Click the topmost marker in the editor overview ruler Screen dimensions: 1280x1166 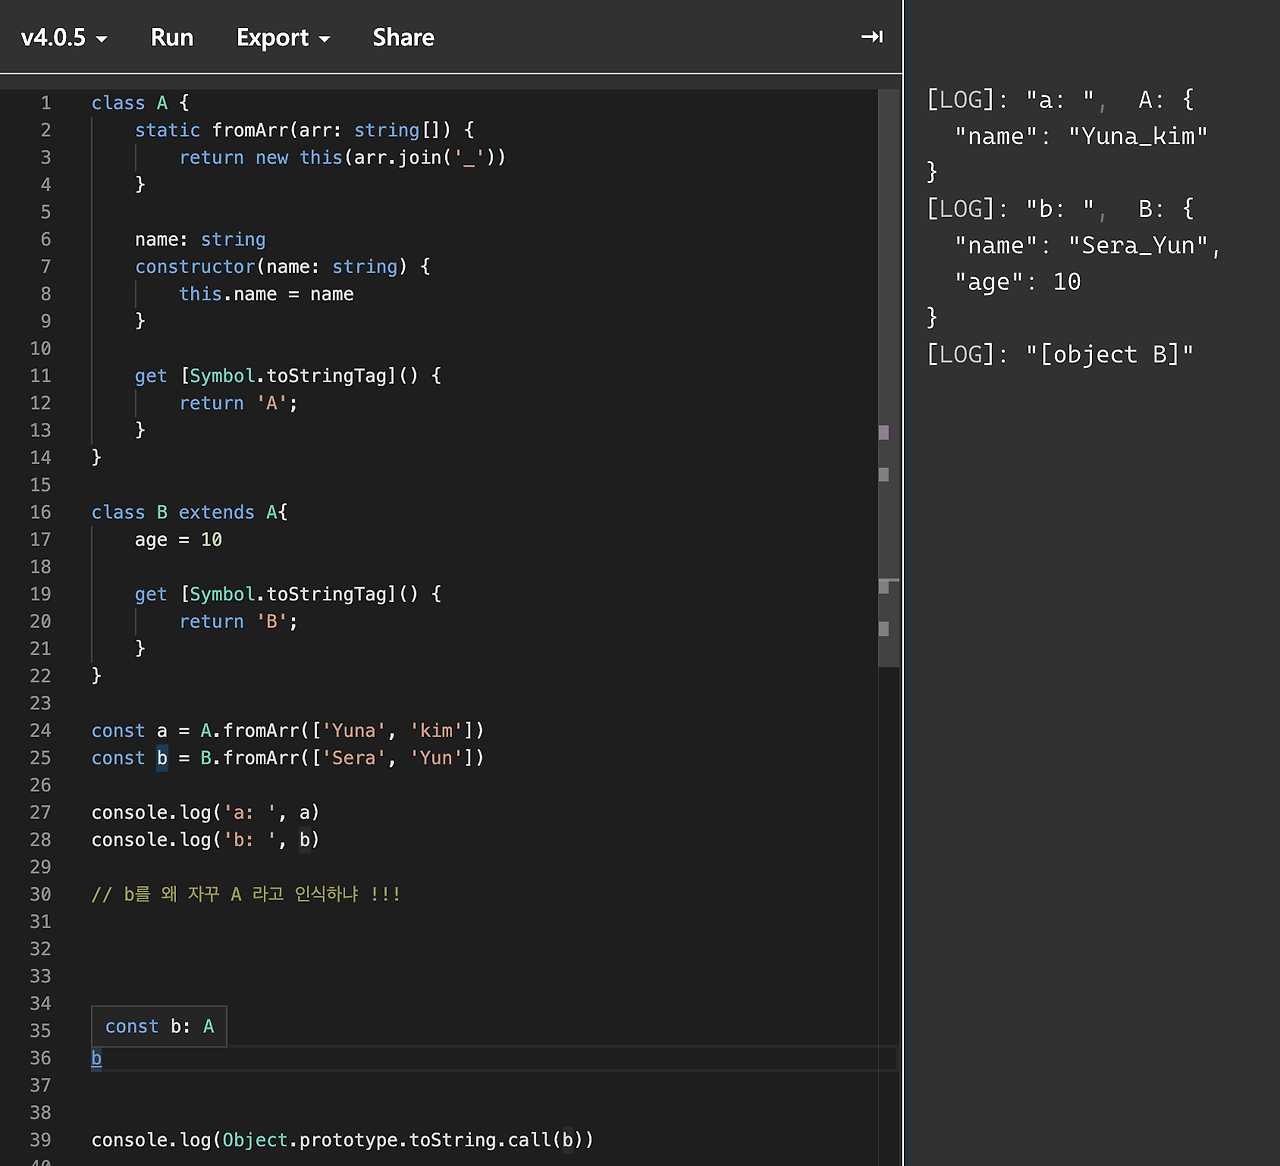(883, 432)
